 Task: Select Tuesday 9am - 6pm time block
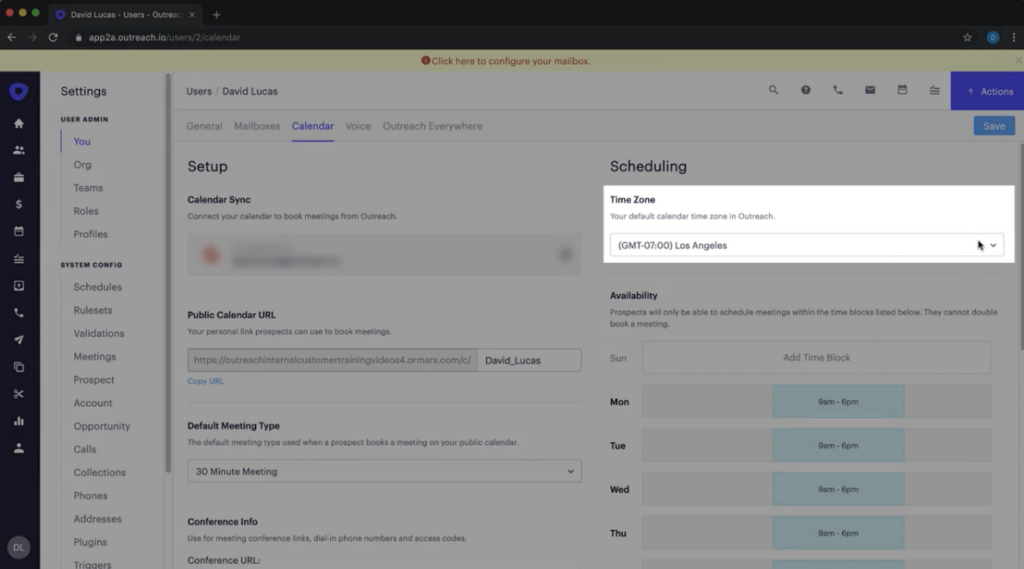coord(839,446)
